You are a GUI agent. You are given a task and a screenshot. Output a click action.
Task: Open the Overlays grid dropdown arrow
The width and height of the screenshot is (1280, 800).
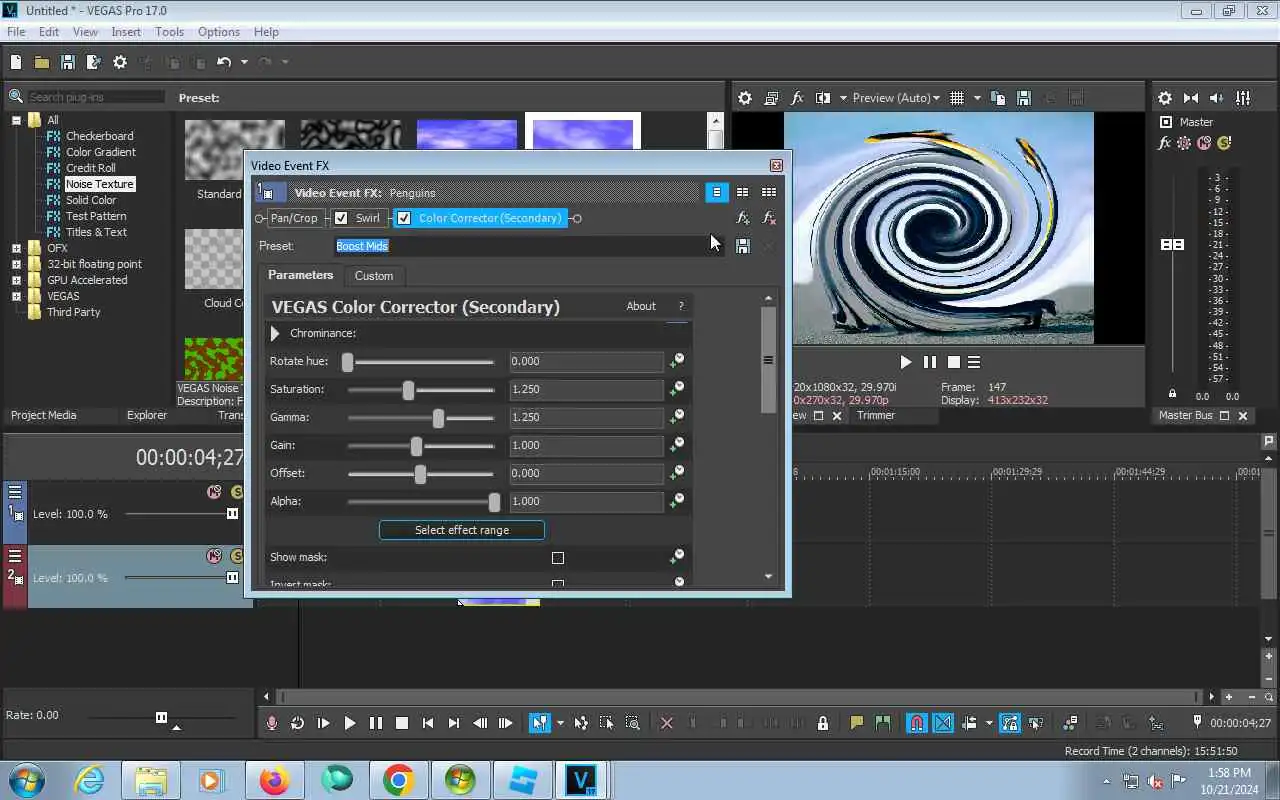point(977,98)
